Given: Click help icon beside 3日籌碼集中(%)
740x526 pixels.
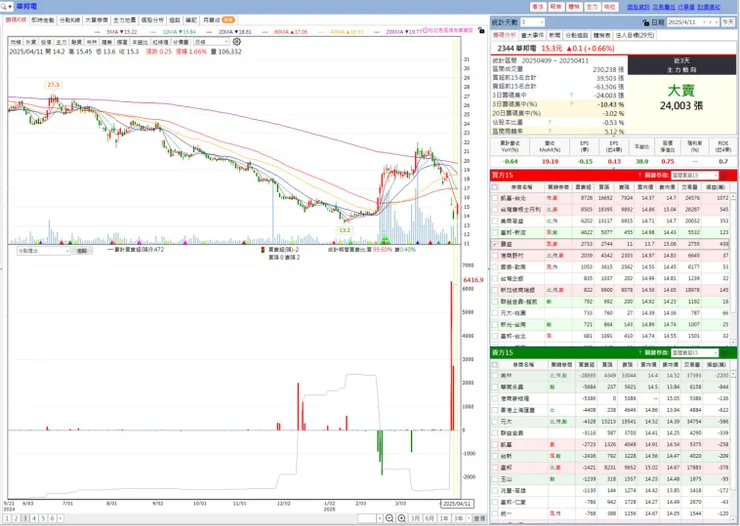Looking at the screenshot, I should (x=571, y=104).
